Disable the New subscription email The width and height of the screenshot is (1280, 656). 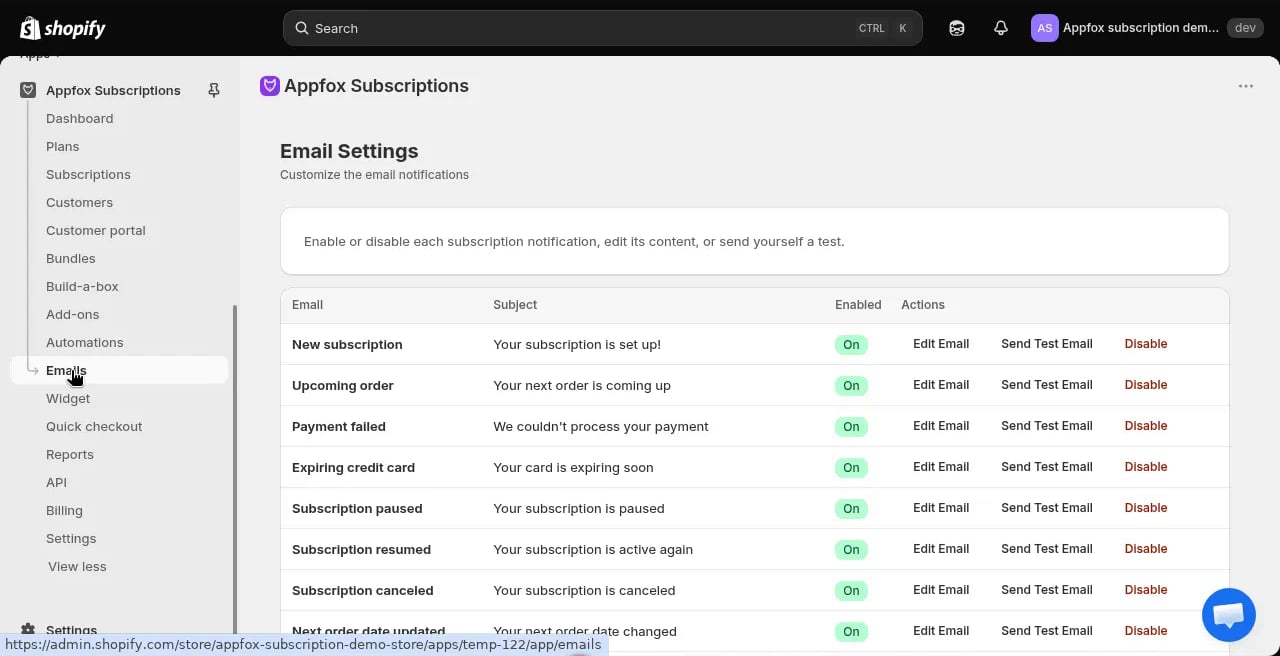[1146, 344]
